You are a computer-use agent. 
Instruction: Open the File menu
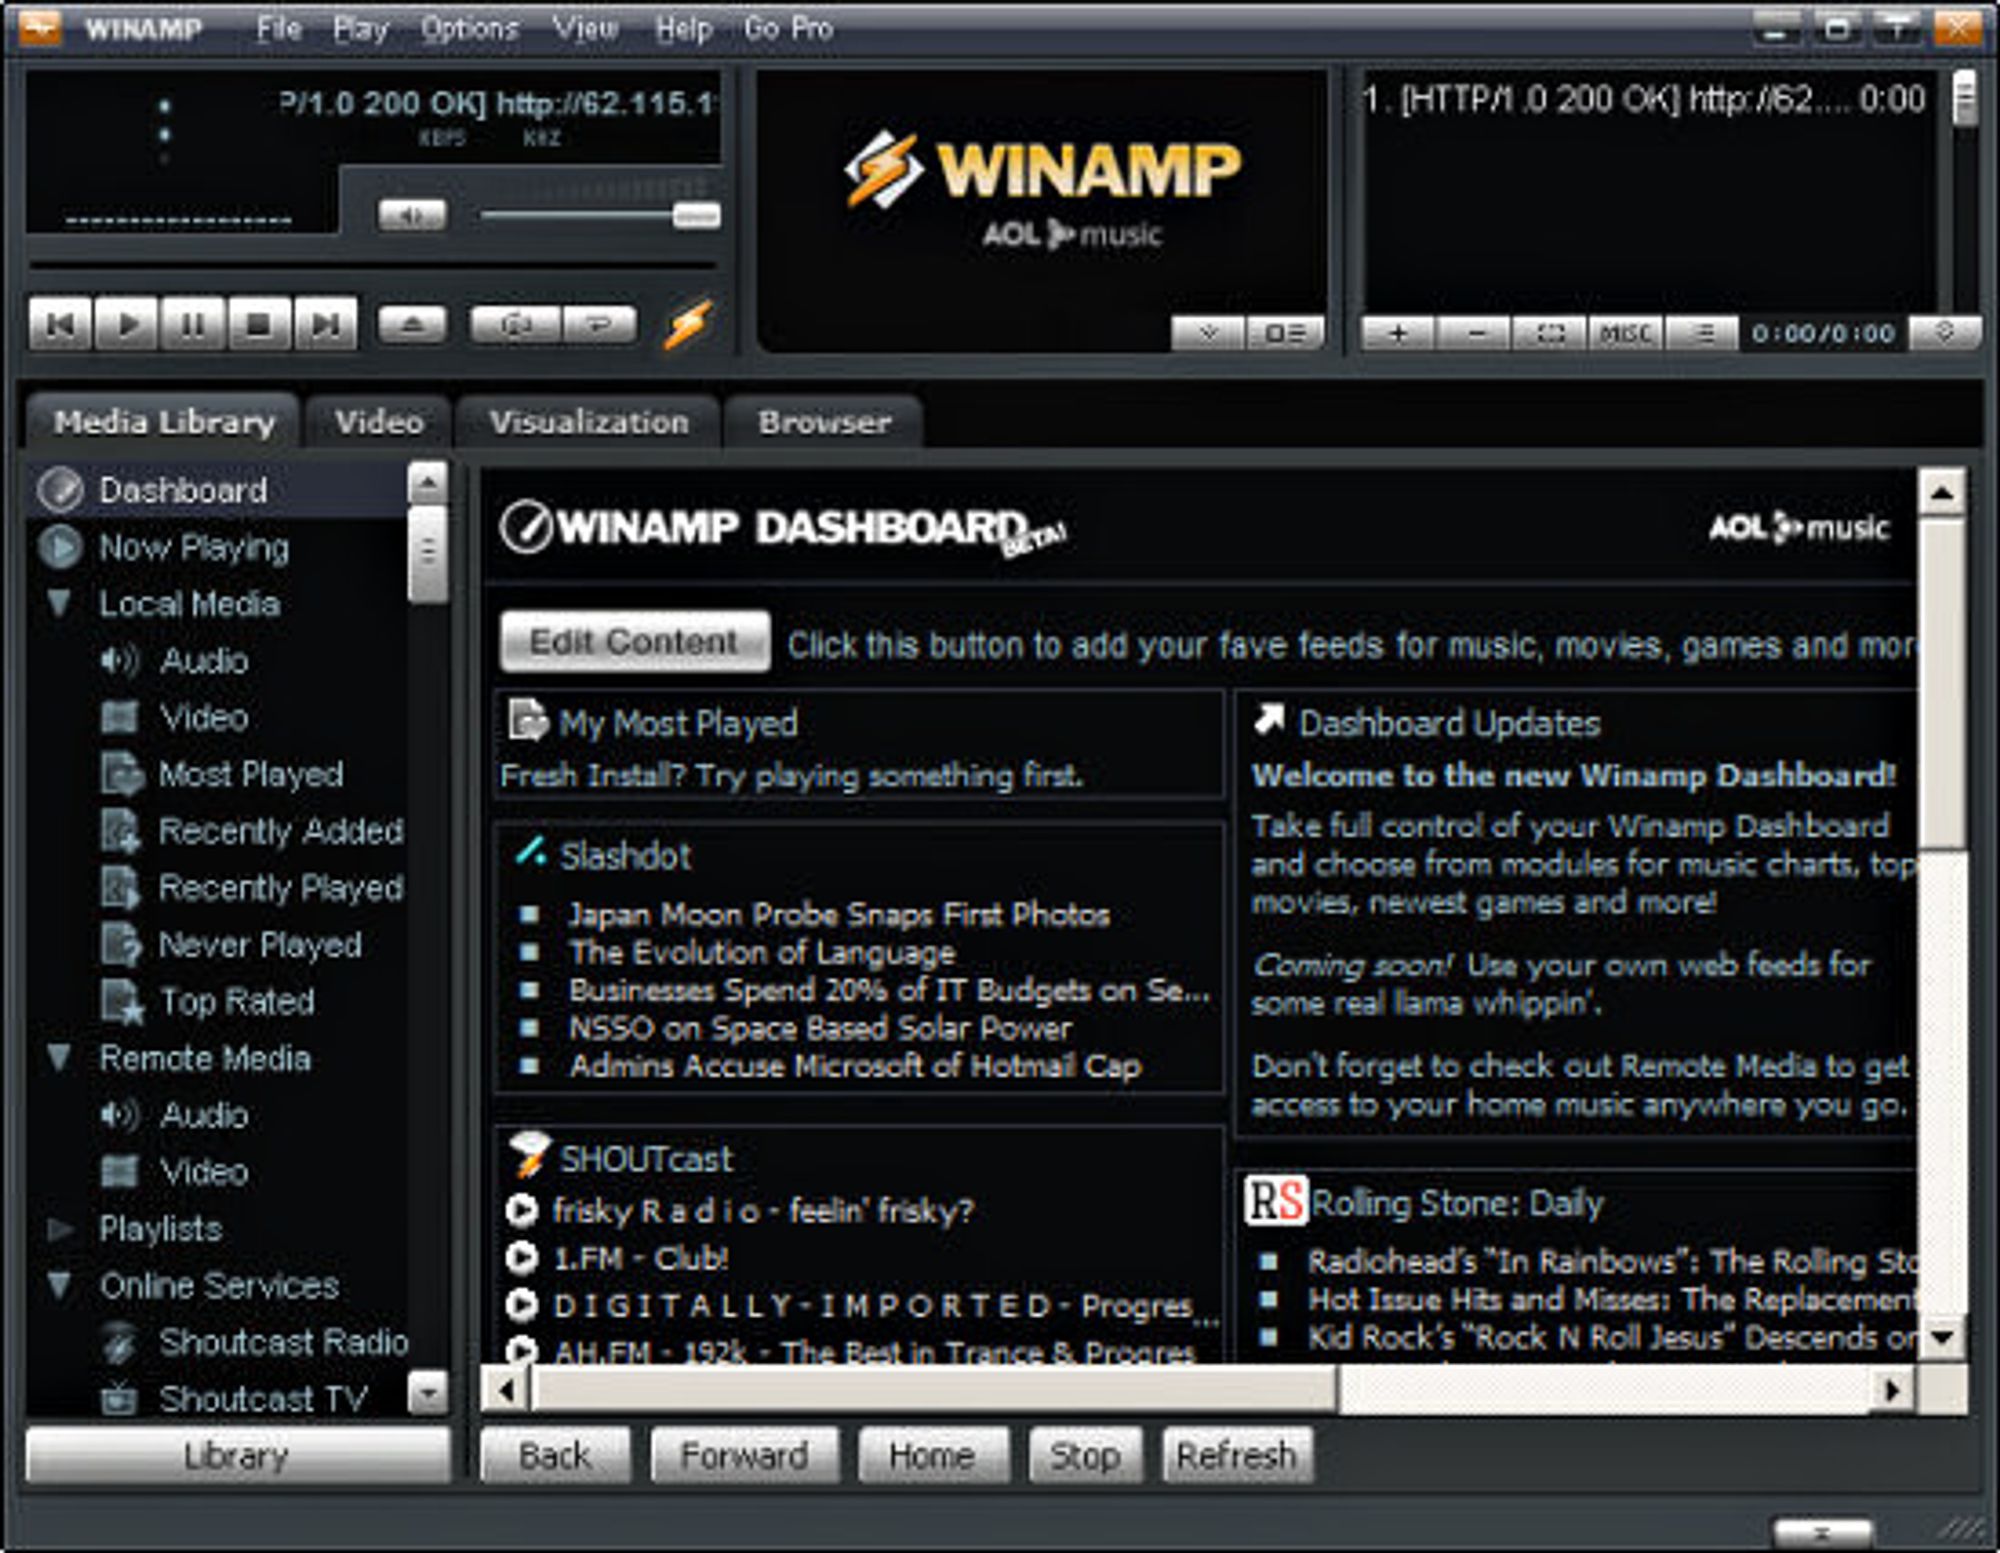[x=278, y=29]
